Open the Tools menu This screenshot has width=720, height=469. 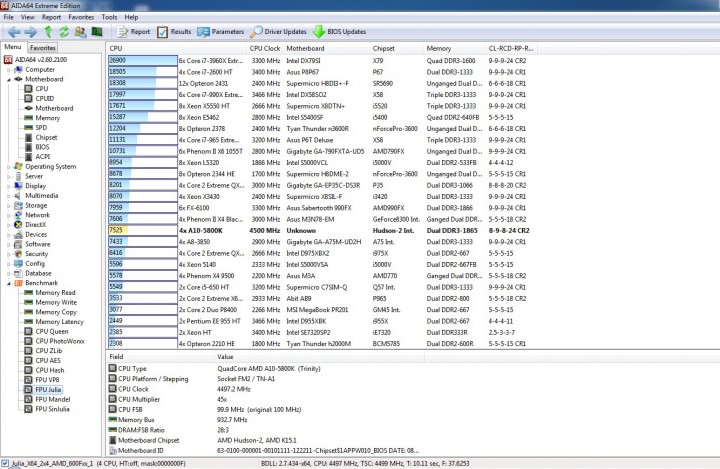(109, 17)
